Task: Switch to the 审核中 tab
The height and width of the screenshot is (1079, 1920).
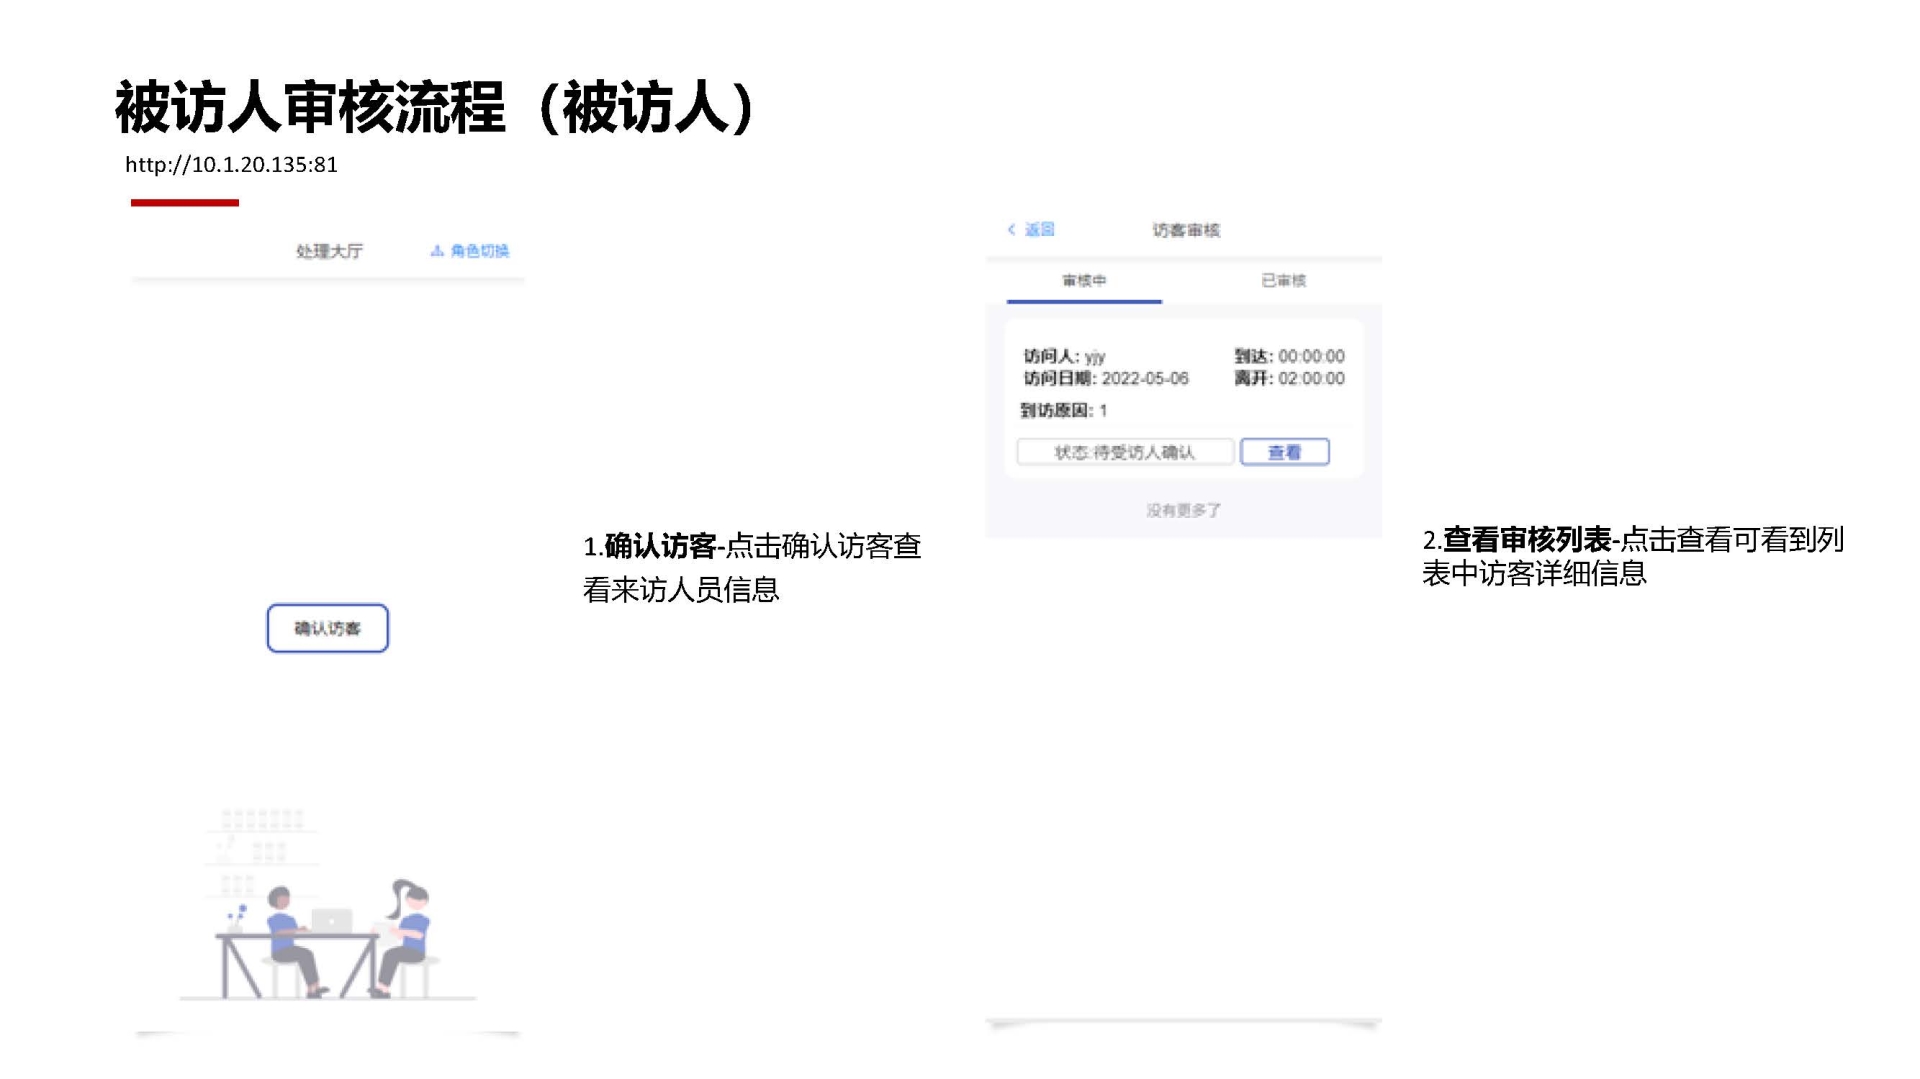Action: [x=1084, y=281]
